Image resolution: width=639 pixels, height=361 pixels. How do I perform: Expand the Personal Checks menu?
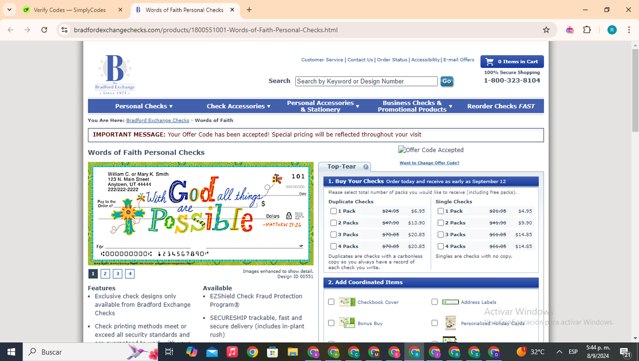143,106
